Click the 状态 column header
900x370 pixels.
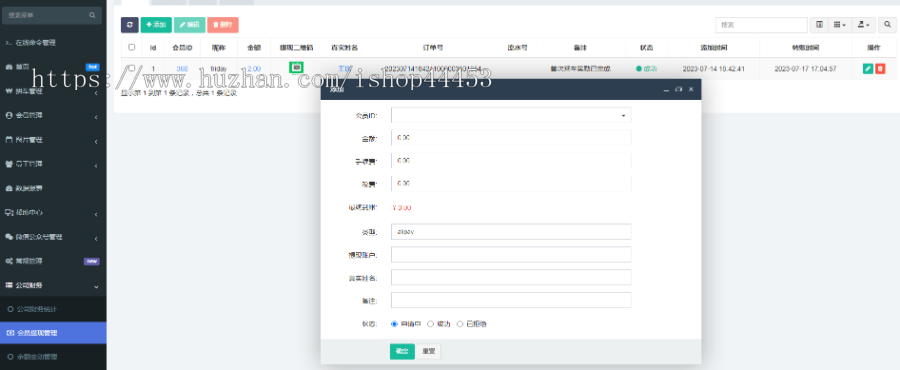point(646,48)
